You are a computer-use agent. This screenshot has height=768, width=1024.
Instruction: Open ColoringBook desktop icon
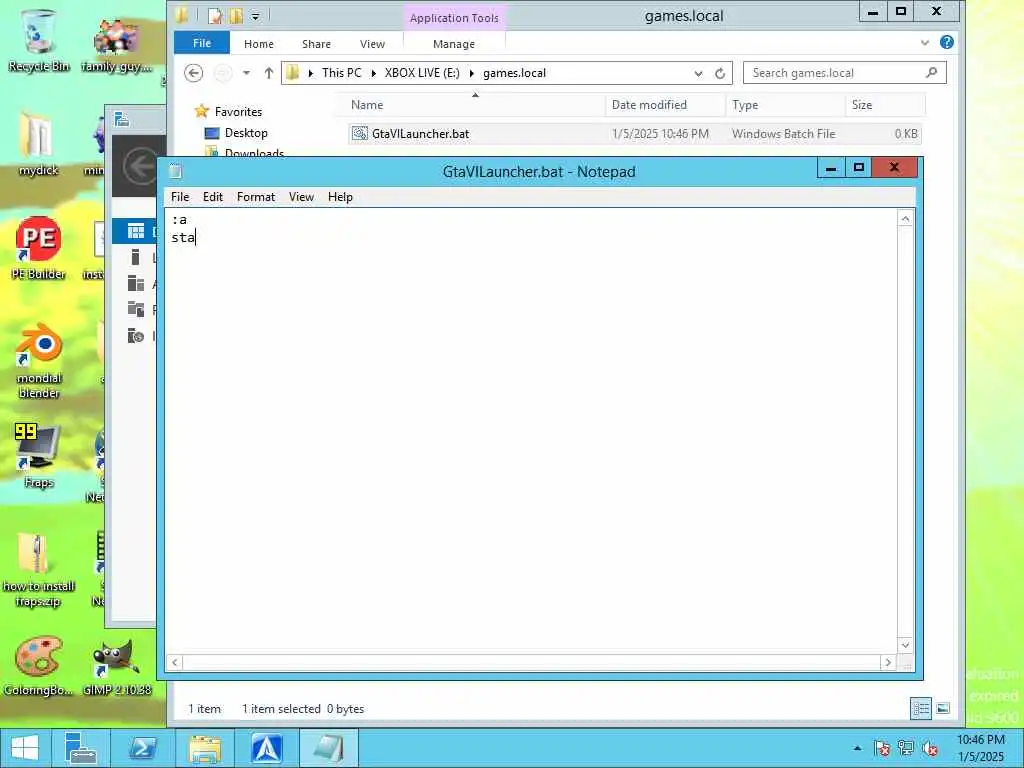coord(39,666)
